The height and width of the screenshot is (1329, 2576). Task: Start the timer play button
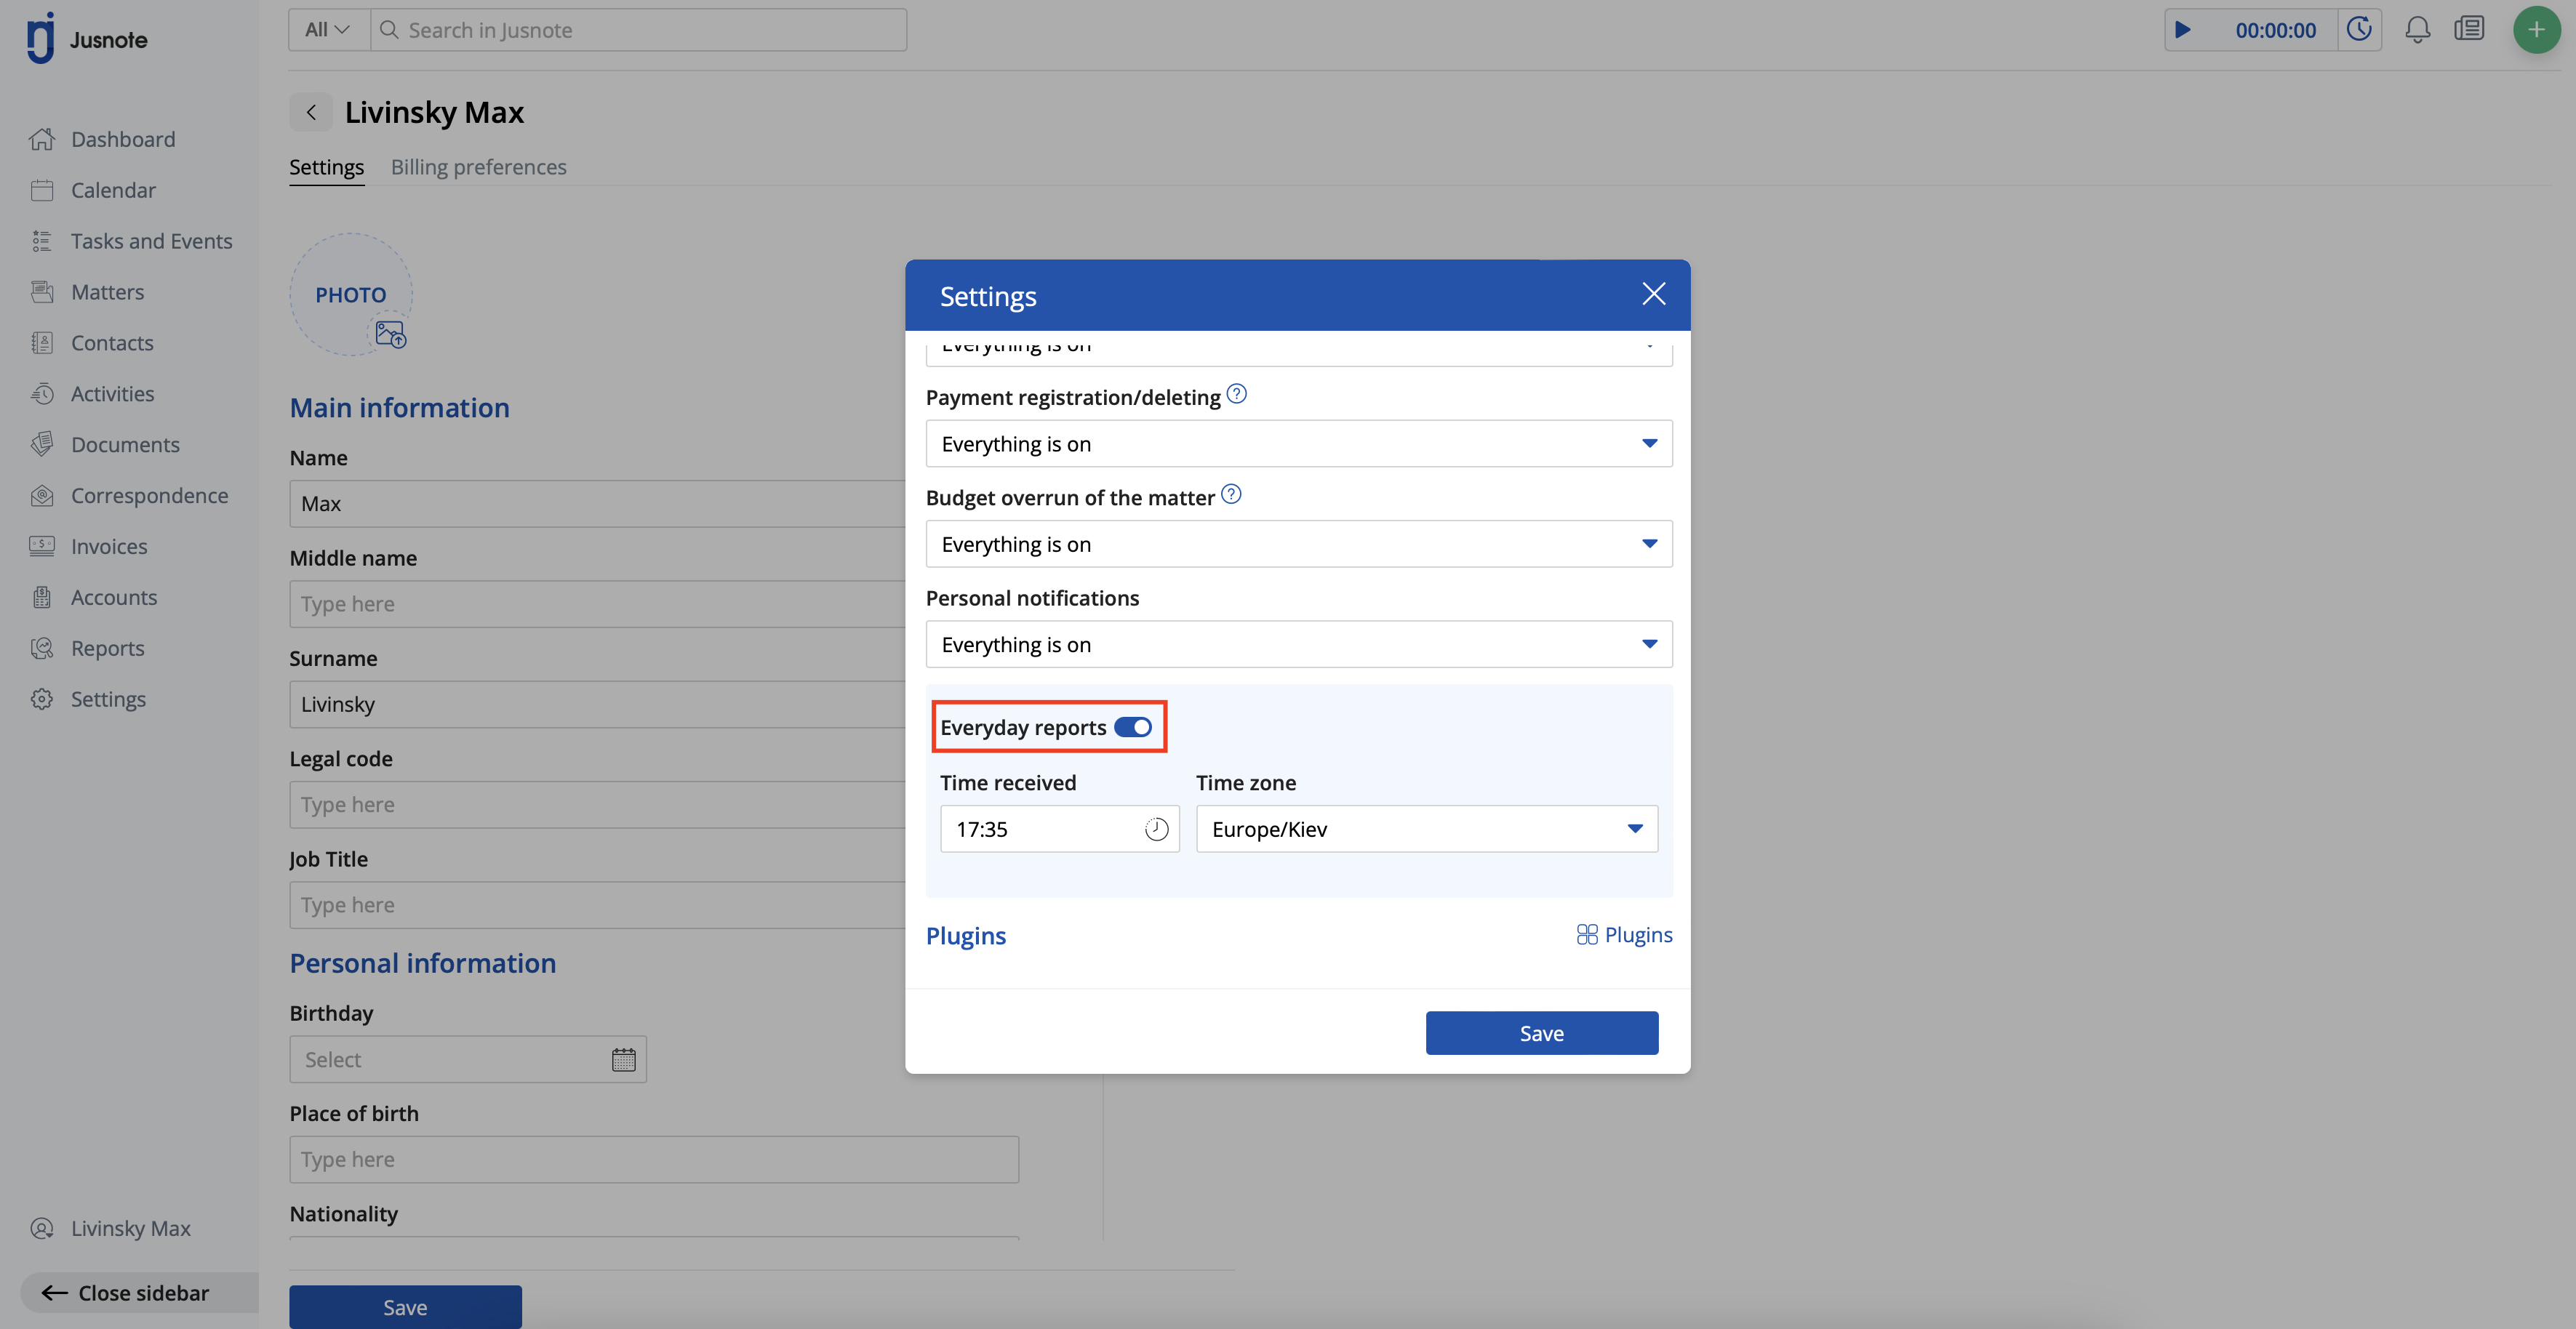point(2183,30)
